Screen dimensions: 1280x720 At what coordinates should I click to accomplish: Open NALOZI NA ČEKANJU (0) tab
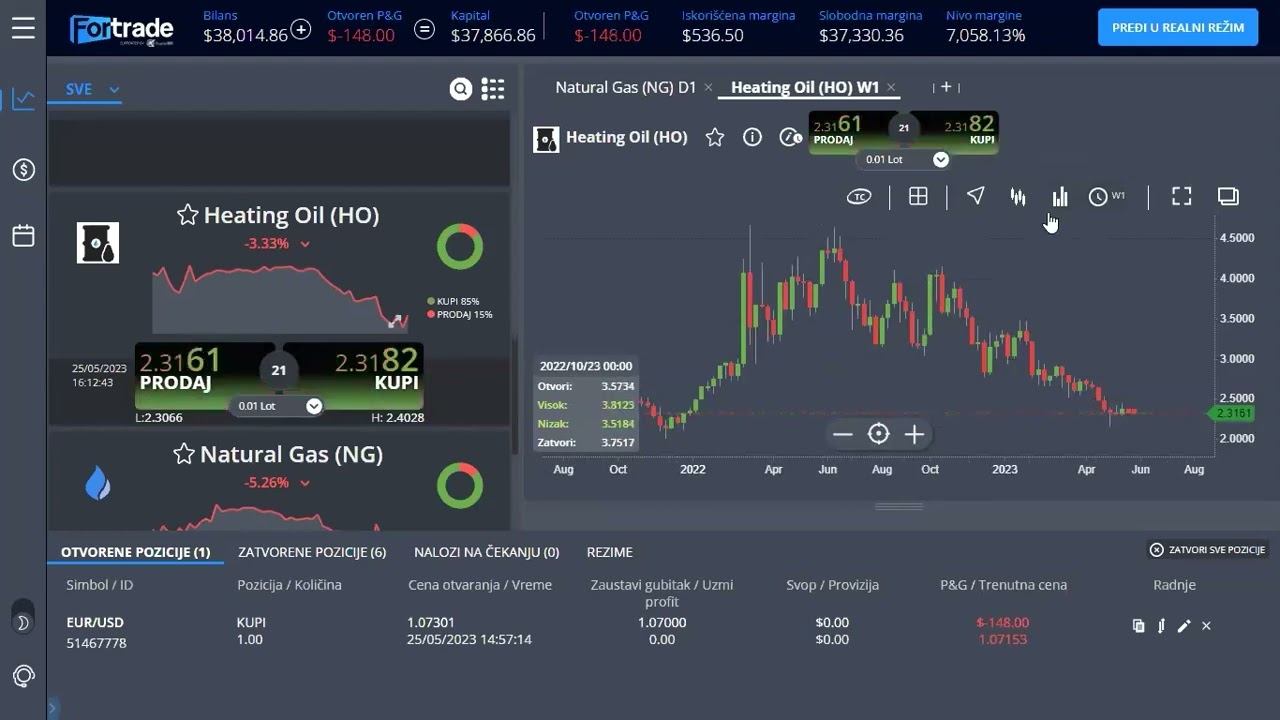[486, 552]
